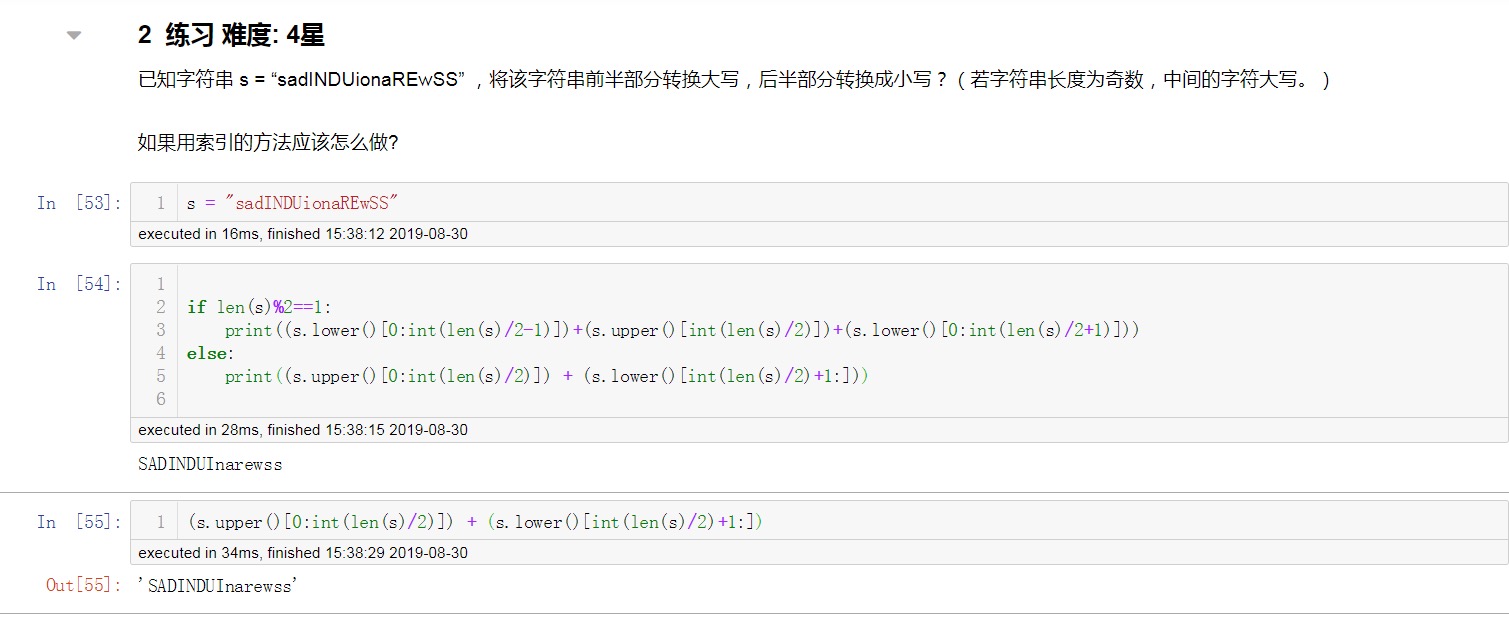Select cell by clicking In [54] prompt
Image resolution: width=1509 pixels, height=618 pixels.
pyautogui.click(x=78, y=284)
